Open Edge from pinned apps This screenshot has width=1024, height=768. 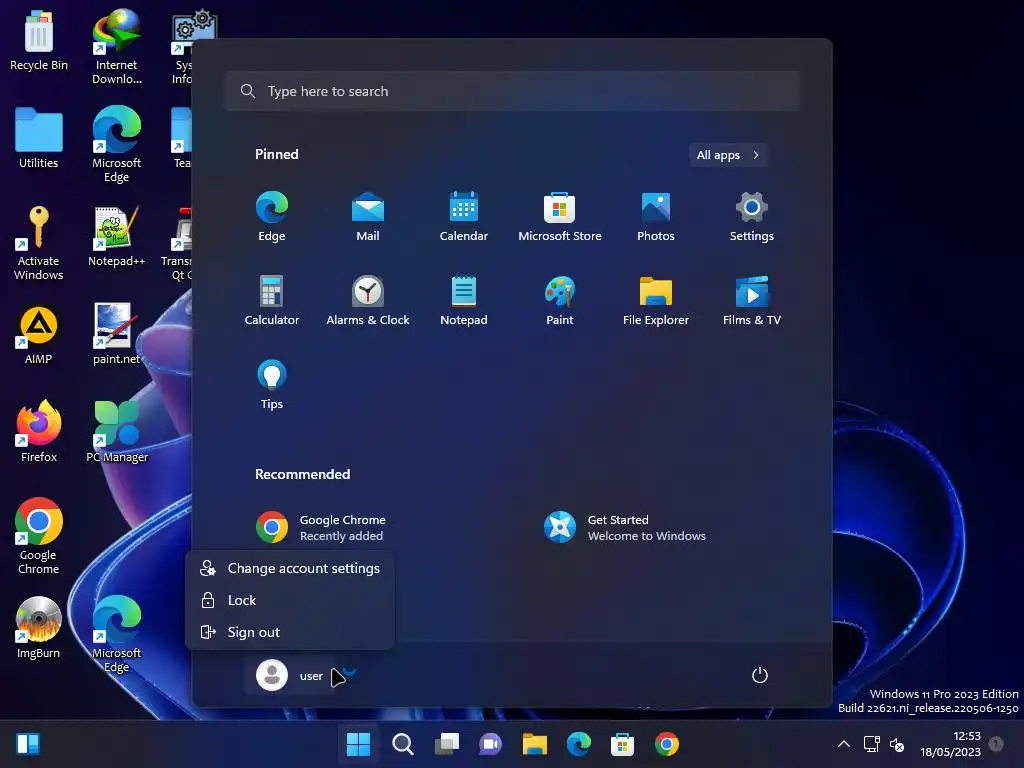(x=272, y=217)
